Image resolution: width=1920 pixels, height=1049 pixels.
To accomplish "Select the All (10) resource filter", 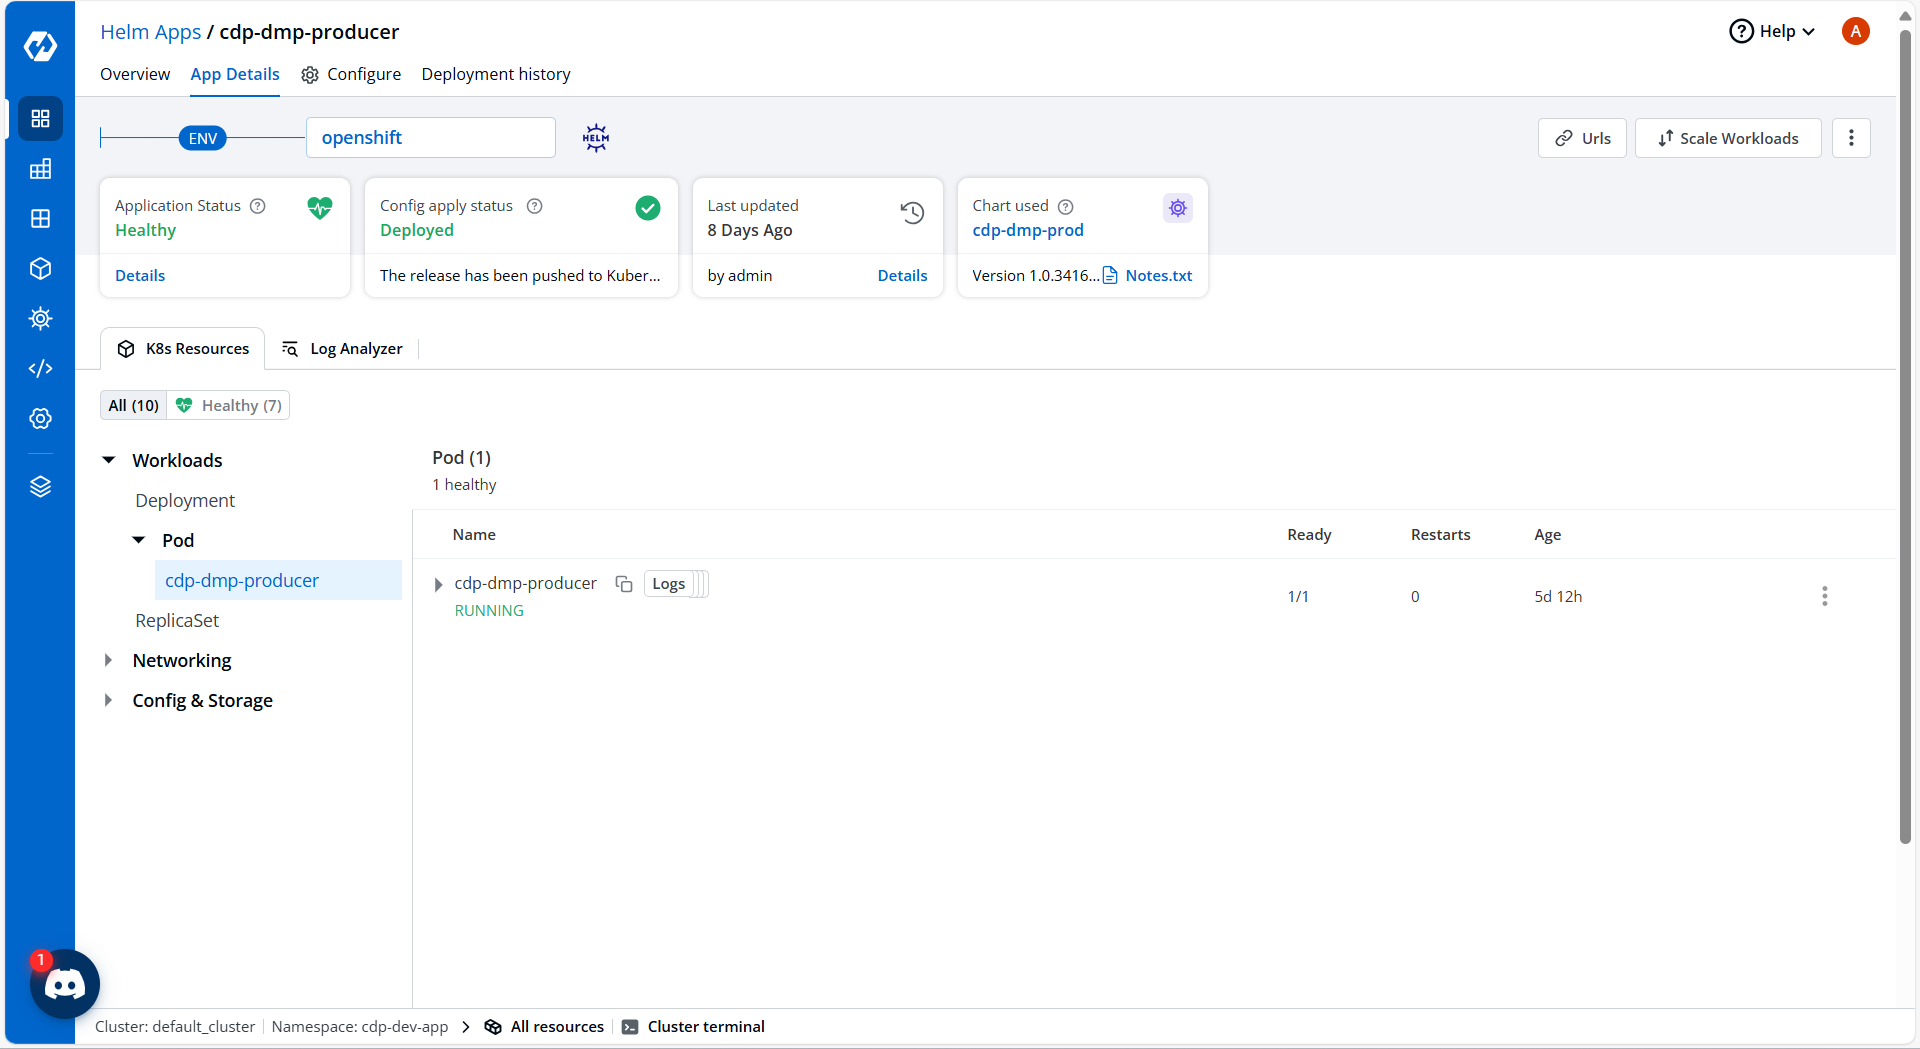I will point(134,405).
